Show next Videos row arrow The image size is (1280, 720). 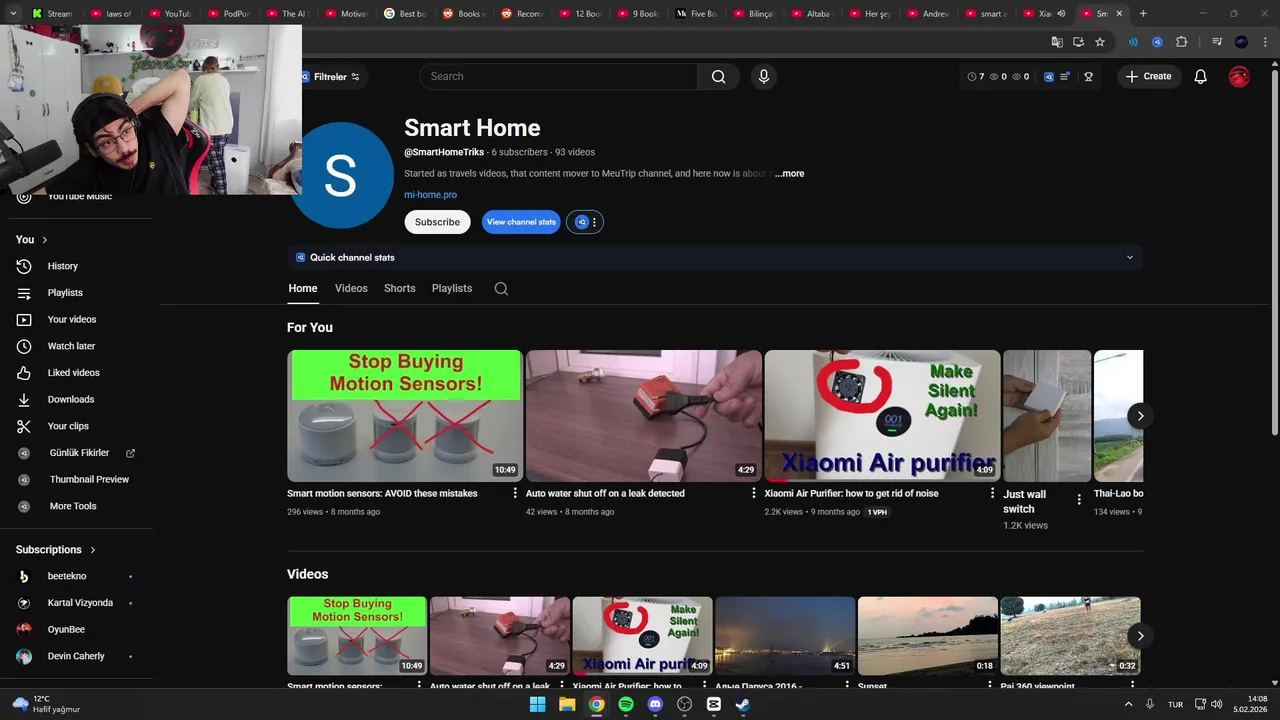tap(1139, 636)
